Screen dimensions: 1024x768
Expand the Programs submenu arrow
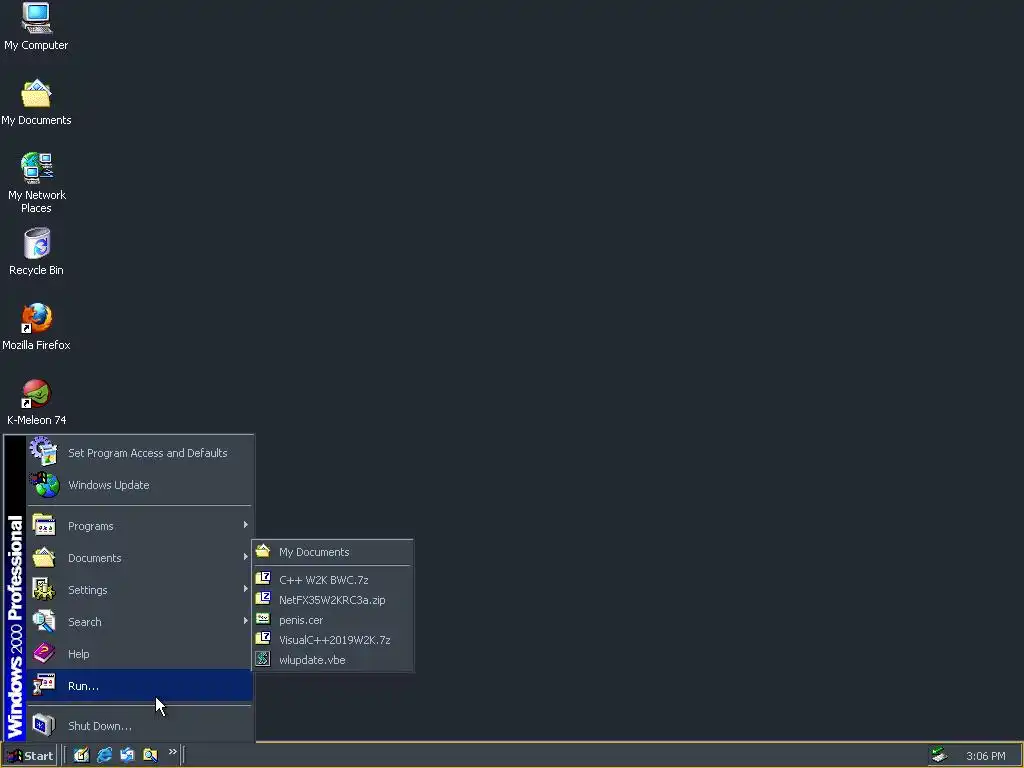point(246,525)
